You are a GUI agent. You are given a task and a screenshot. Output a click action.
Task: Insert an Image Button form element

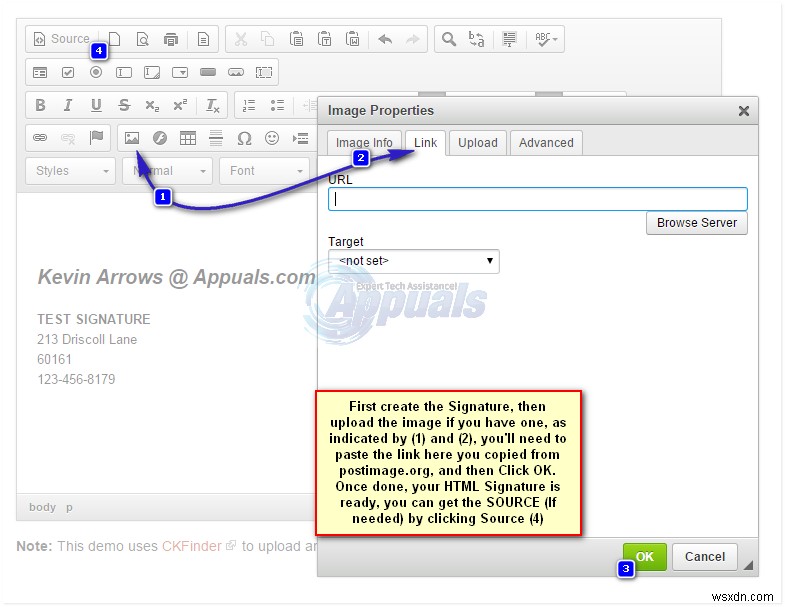236,73
